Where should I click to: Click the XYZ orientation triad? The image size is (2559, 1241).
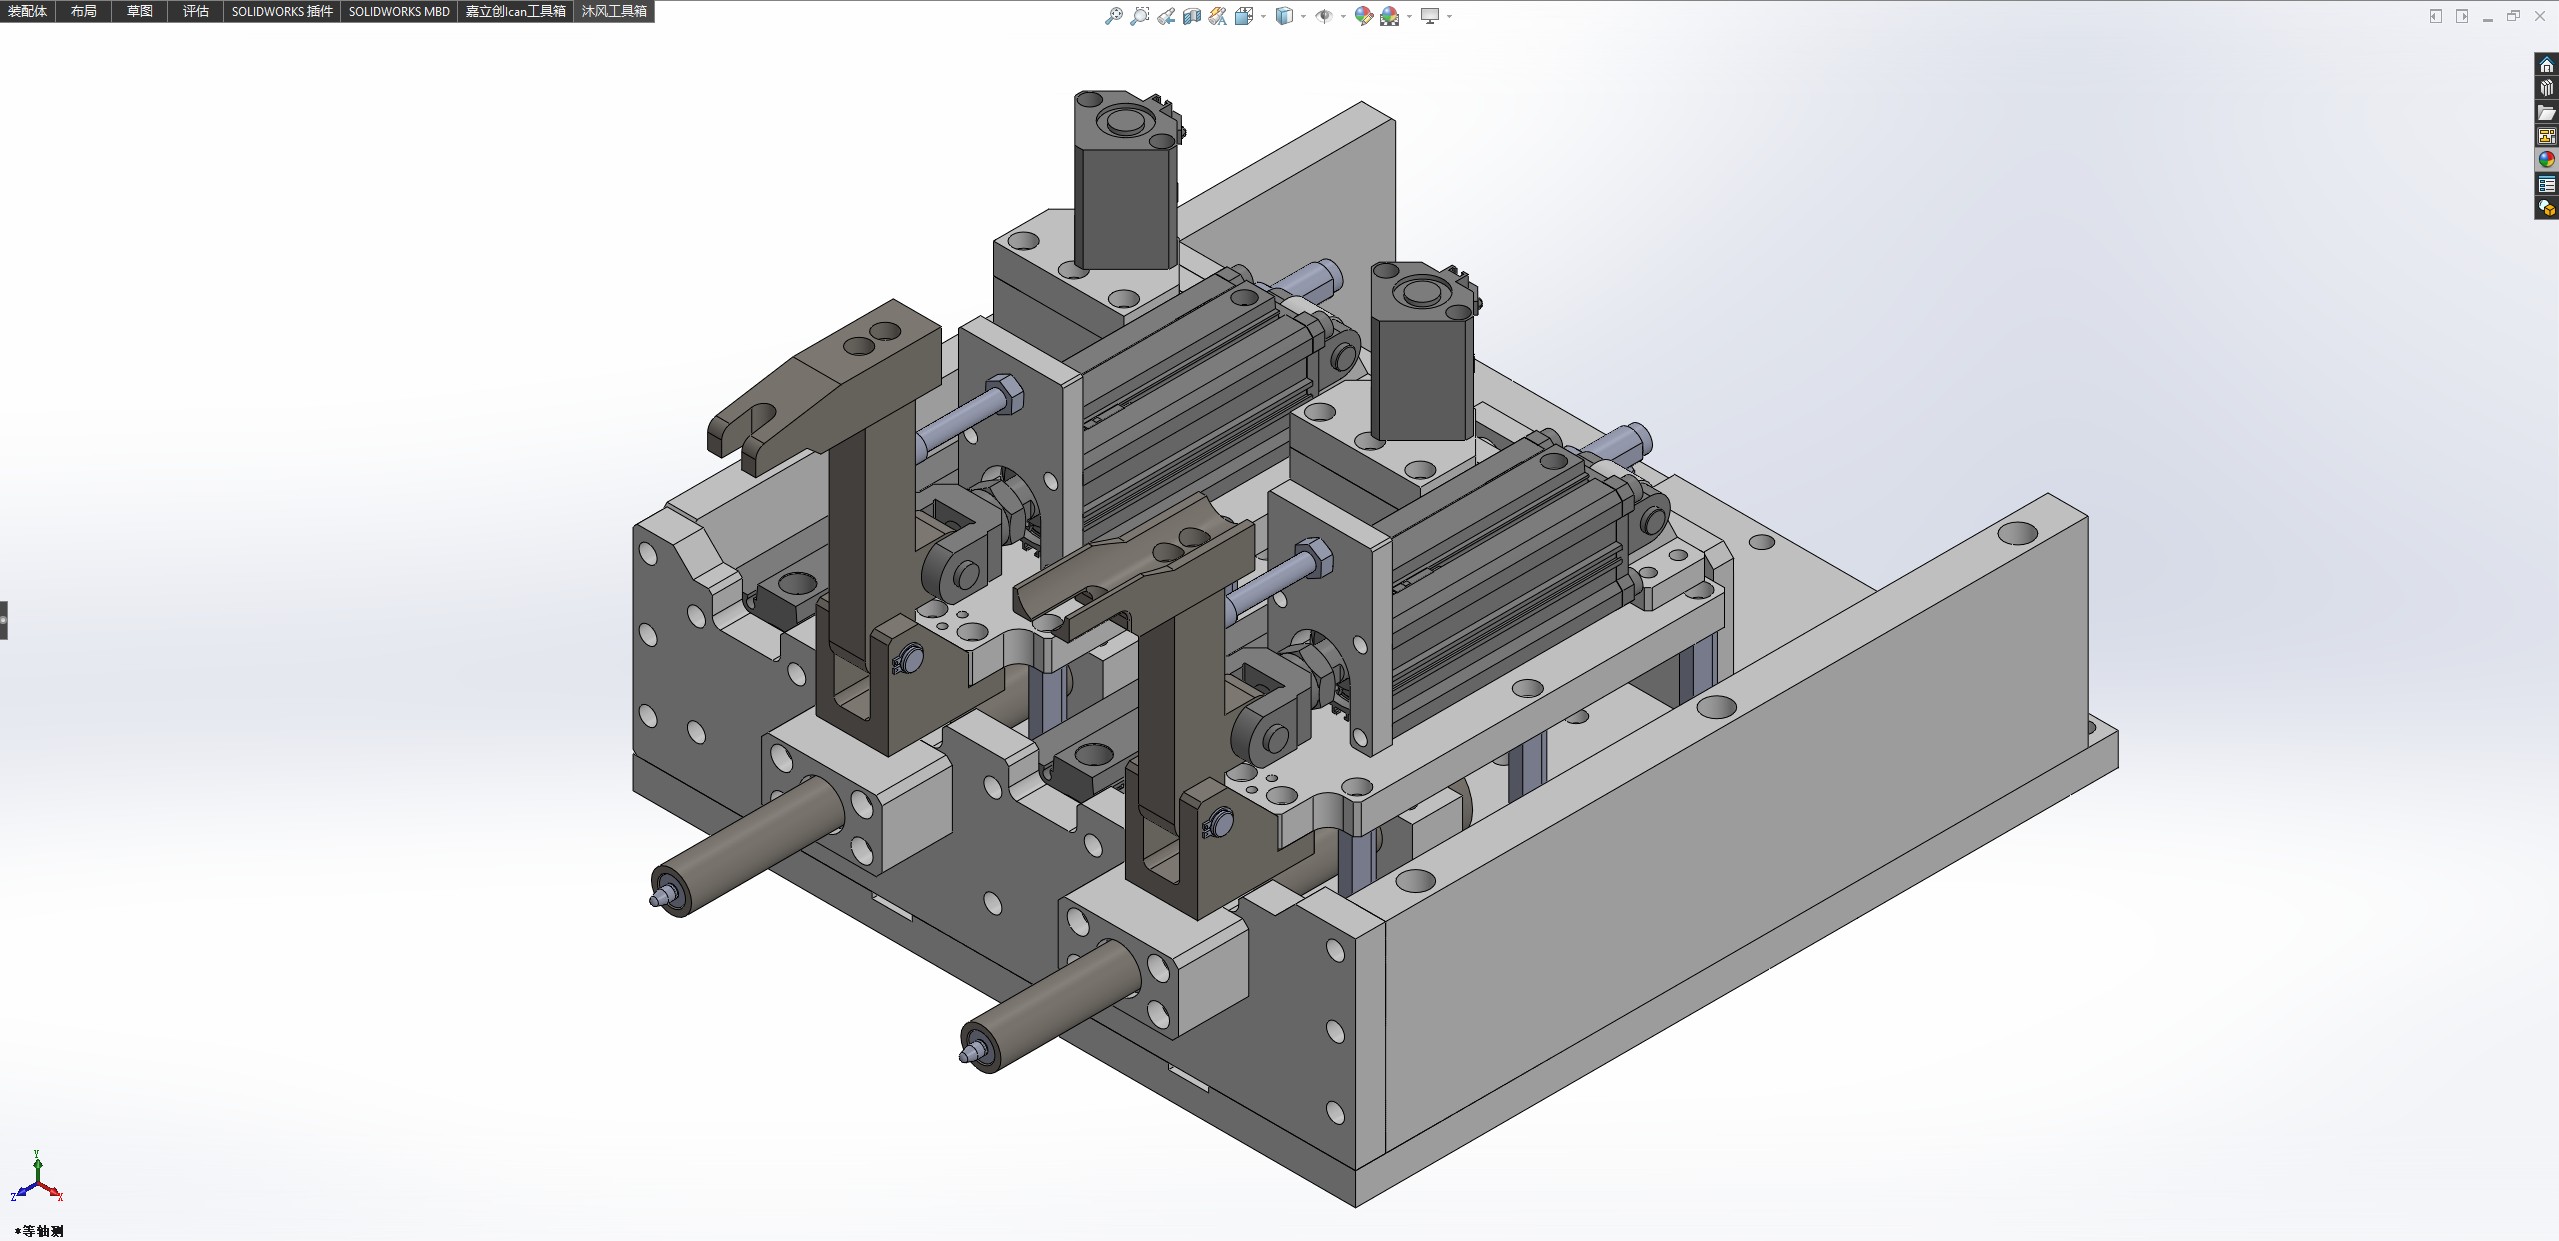(37, 1178)
